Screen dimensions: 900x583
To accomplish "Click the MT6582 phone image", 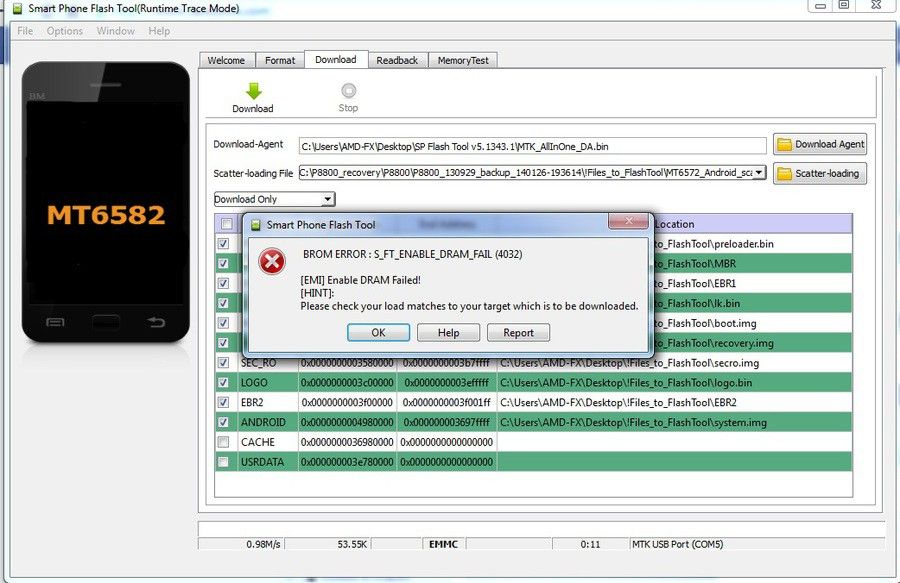I will point(106,202).
